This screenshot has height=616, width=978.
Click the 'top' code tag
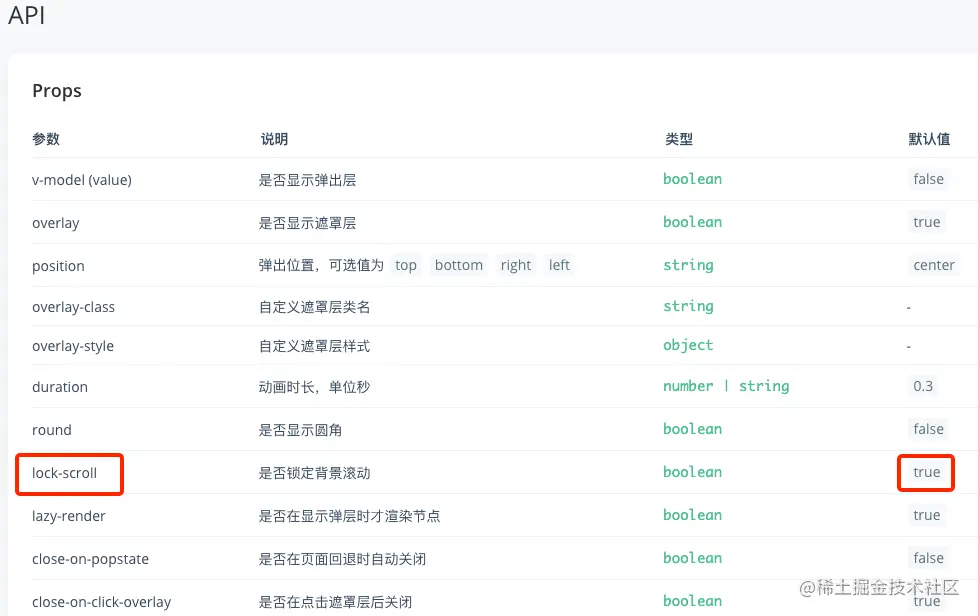(x=405, y=266)
